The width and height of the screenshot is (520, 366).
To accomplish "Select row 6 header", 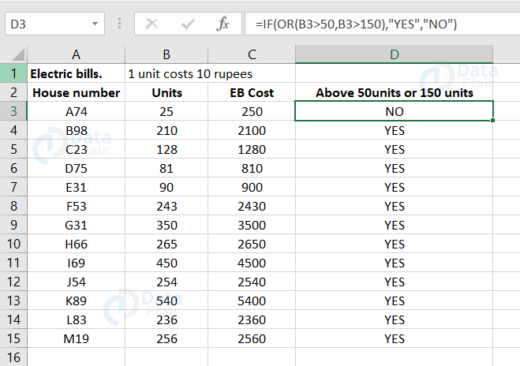I will (x=14, y=168).
